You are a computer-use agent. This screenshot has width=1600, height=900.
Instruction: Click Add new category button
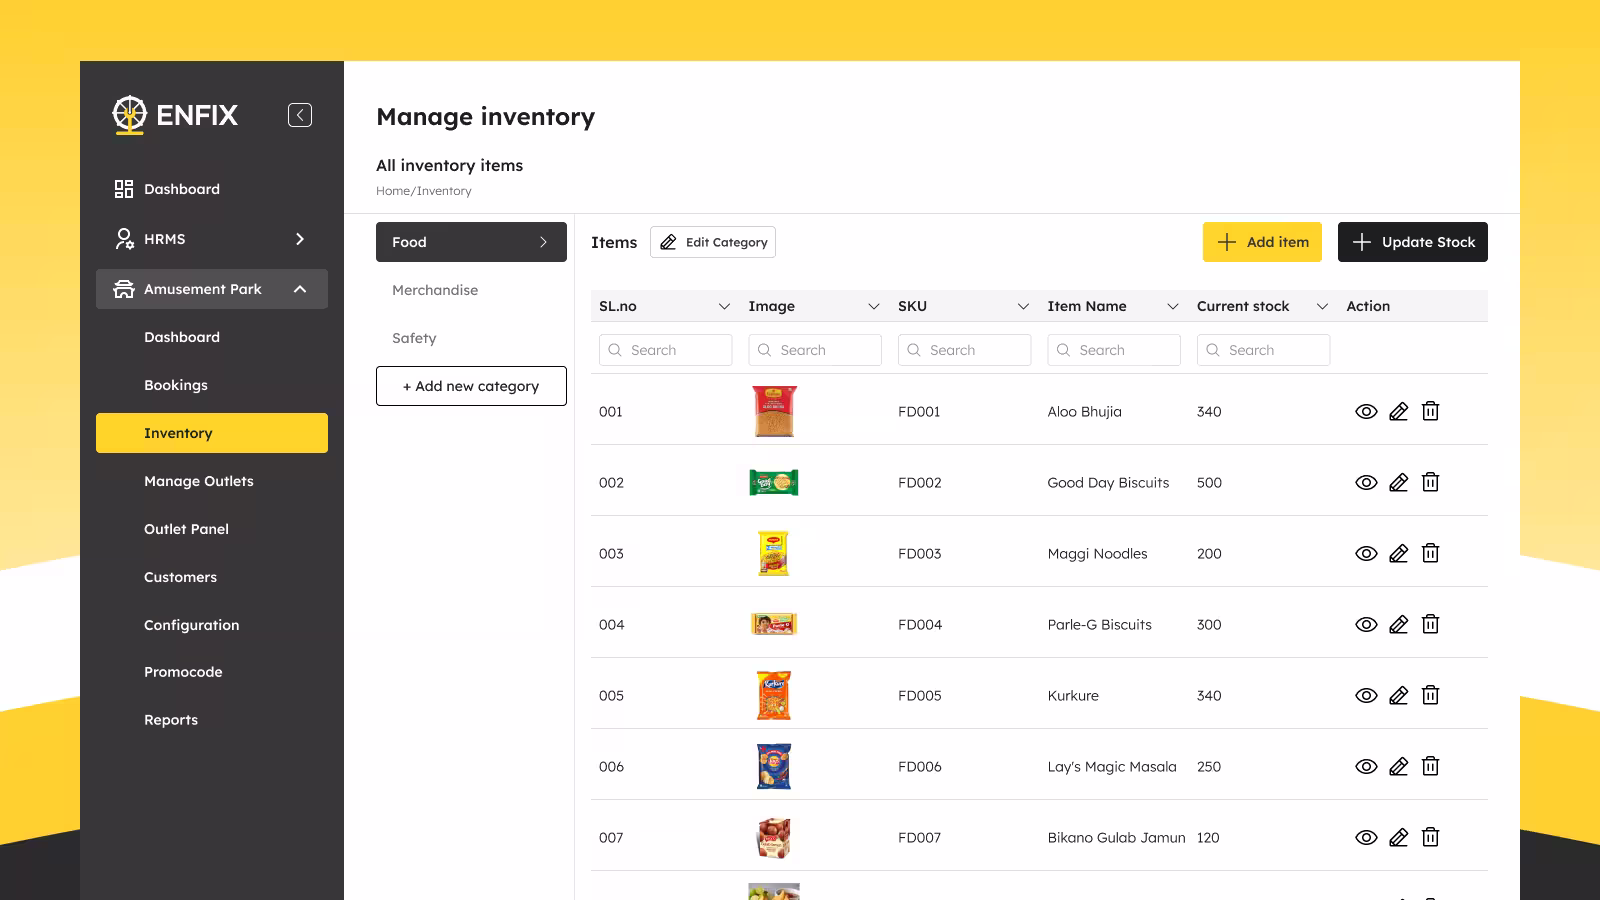tap(471, 386)
